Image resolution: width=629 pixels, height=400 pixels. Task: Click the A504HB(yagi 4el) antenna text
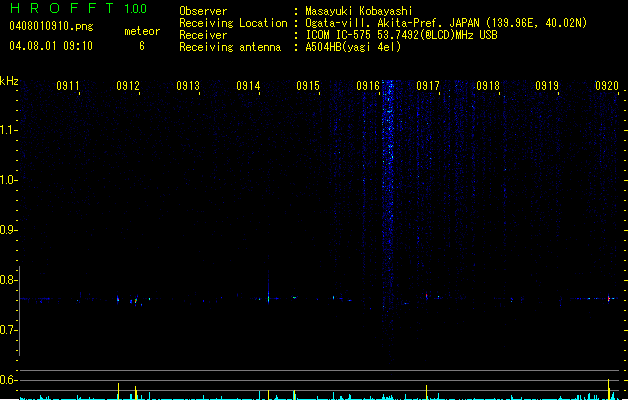(353, 47)
